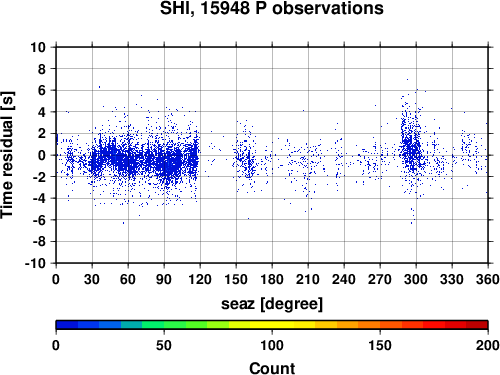The height and width of the screenshot is (375, 500).
Task: Click the dense data band between 30 and 120 degrees
Action: pyautogui.click(x=145, y=160)
